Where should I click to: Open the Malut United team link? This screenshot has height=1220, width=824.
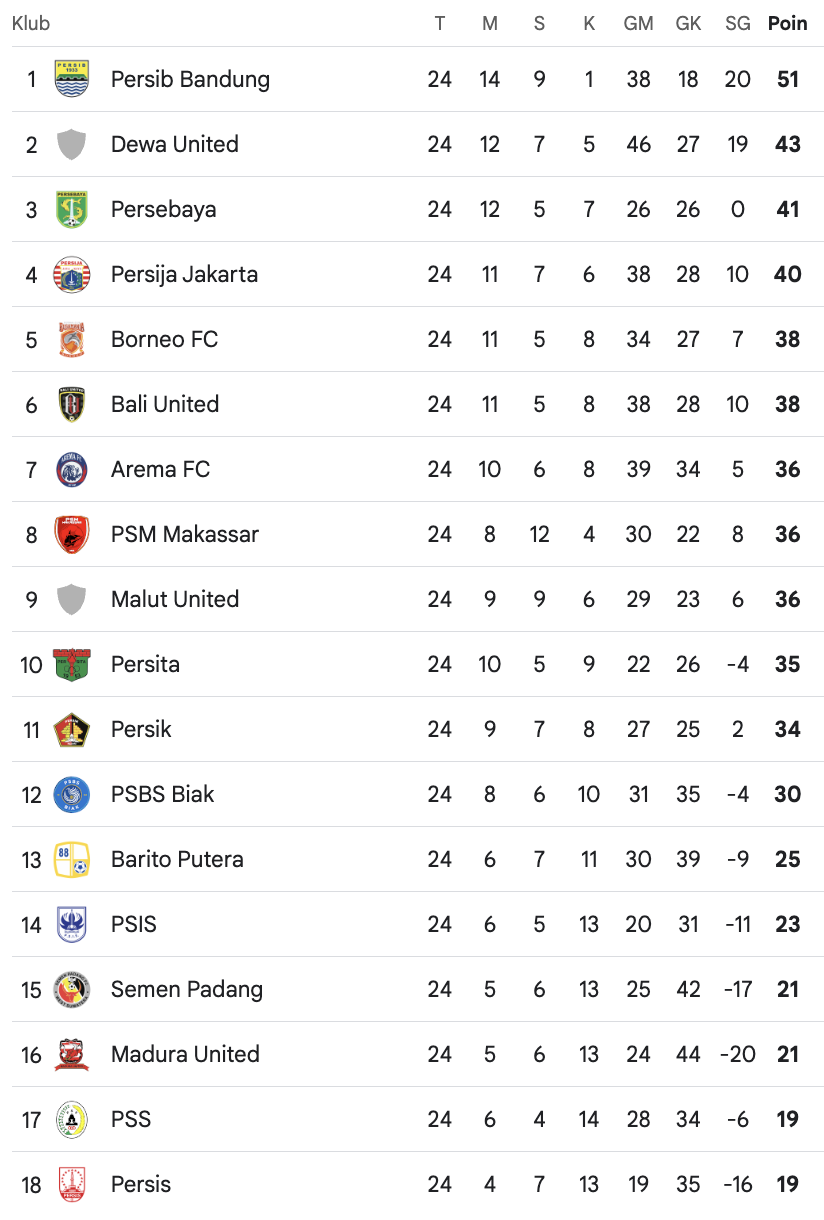click(175, 599)
